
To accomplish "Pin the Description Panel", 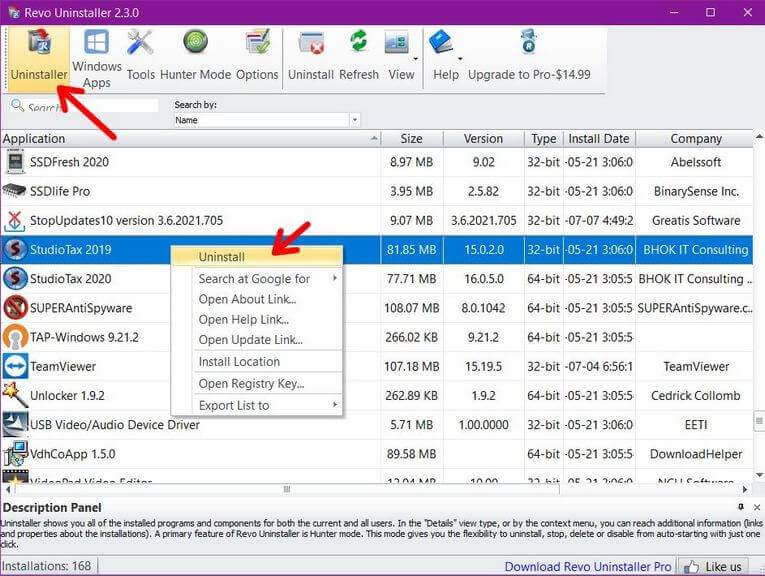I will [x=741, y=507].
